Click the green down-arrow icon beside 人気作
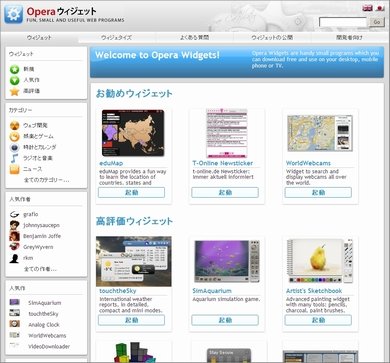This screenshot has height=363, width=390. tap(14, 80)
